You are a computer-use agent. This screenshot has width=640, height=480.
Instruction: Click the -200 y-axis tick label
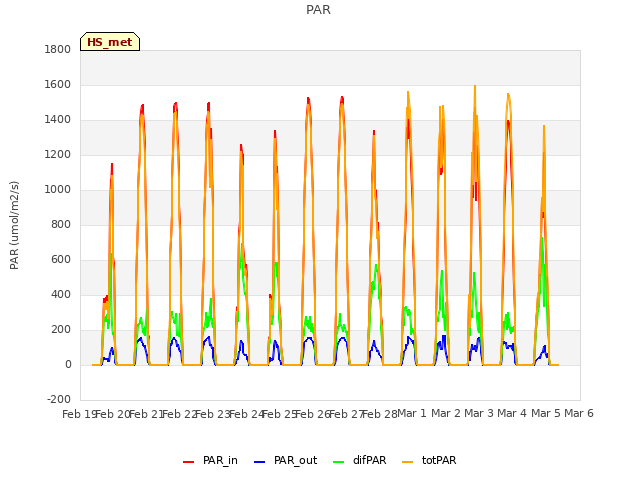point(59,399)
